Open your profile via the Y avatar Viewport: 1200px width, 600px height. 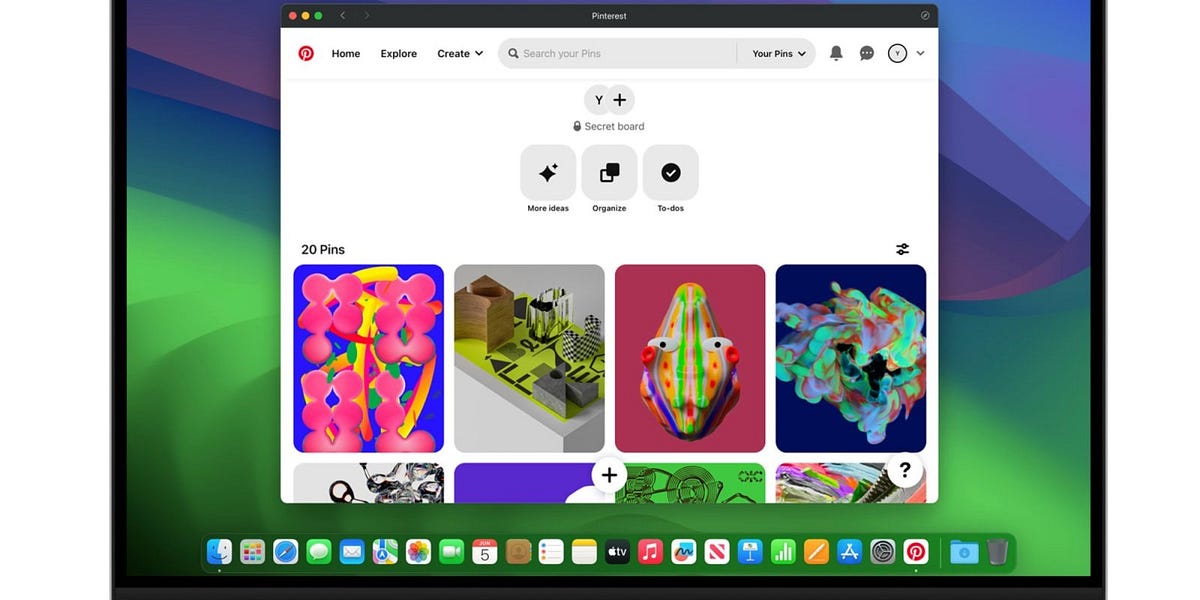pyautogui.click(x=897, y=53)
